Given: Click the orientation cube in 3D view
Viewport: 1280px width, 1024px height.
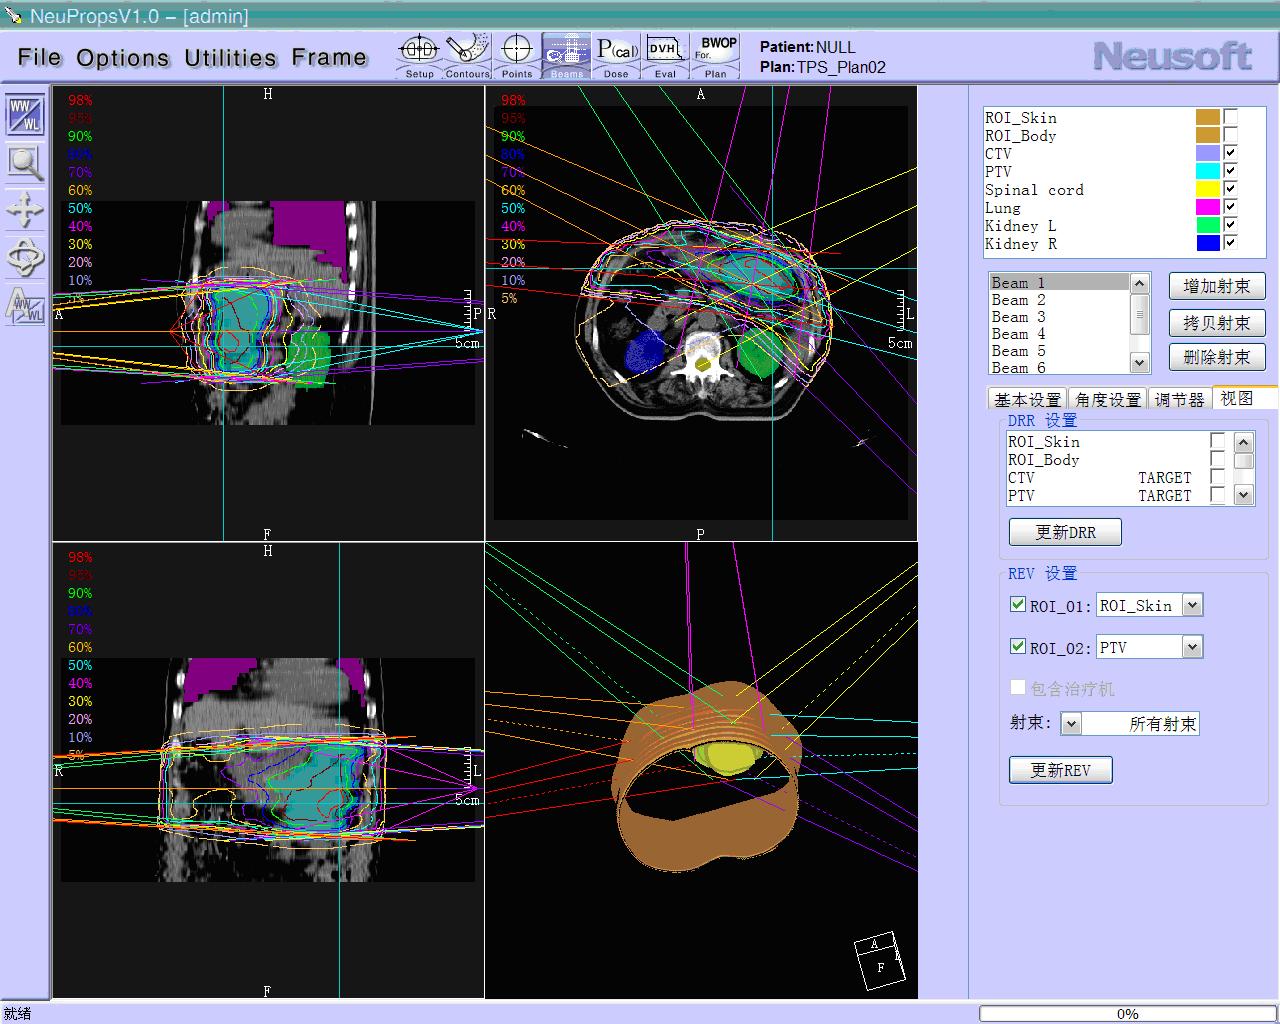Looking at the screenshot, I should tap(878, 962).
